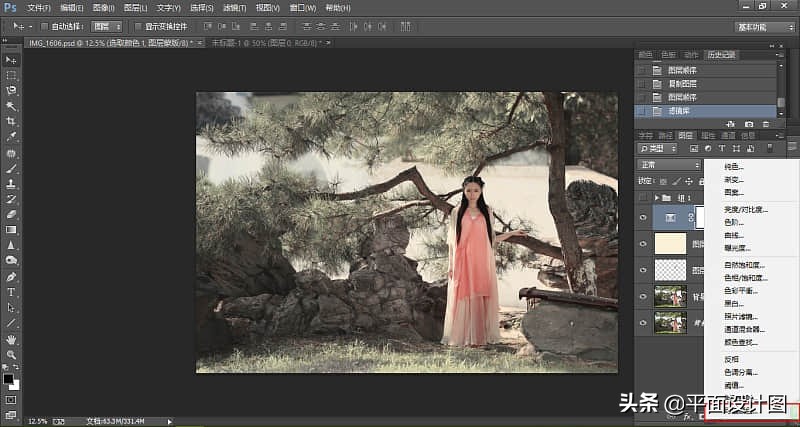
Task: Select the Horizontal Type tool
Action: [12, 292]
